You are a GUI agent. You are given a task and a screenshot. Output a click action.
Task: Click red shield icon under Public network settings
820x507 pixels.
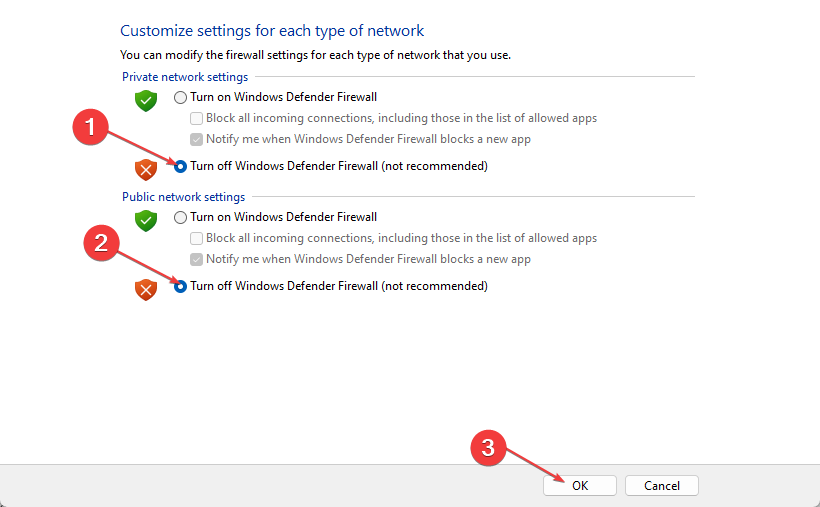click(146, 289)
